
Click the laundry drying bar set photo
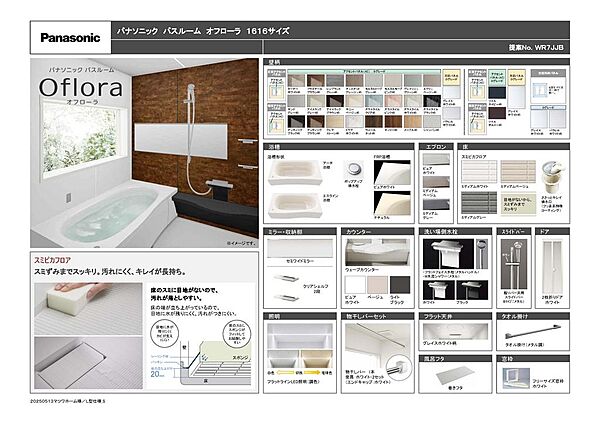377,346
